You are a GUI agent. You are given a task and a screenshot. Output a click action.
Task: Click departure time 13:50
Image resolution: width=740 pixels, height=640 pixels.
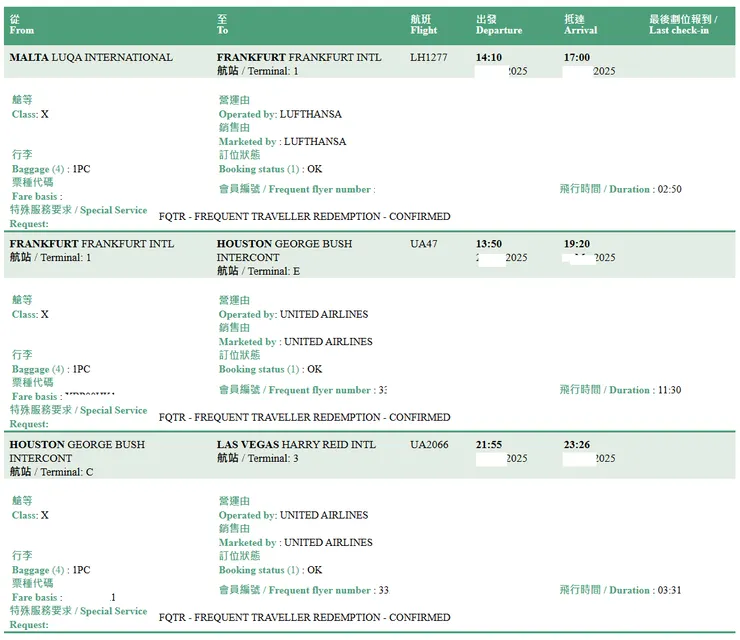(x=488, y=244)
